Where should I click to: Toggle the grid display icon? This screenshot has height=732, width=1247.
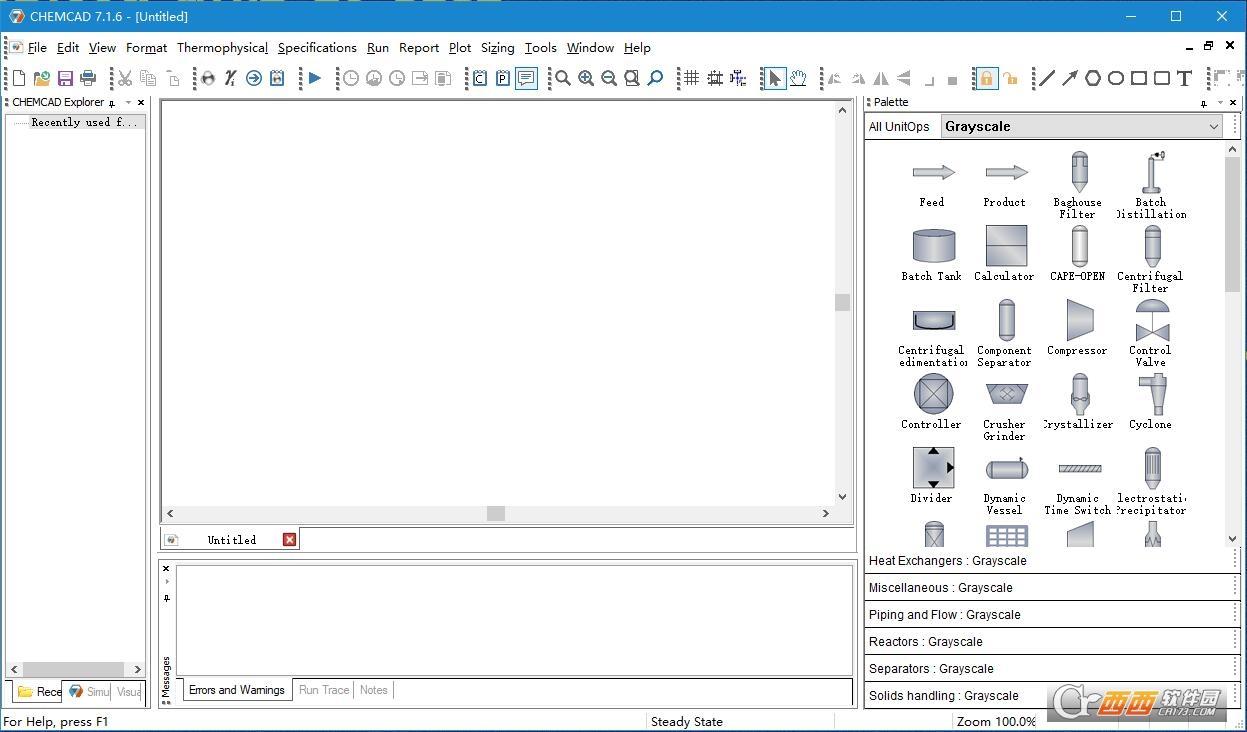[x=691, y=78]
